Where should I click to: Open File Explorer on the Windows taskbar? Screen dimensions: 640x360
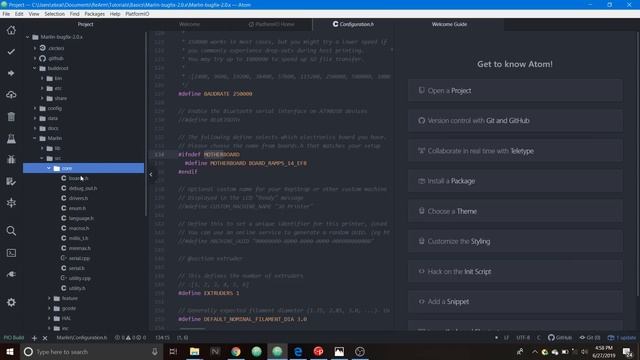tap(195, 351)
